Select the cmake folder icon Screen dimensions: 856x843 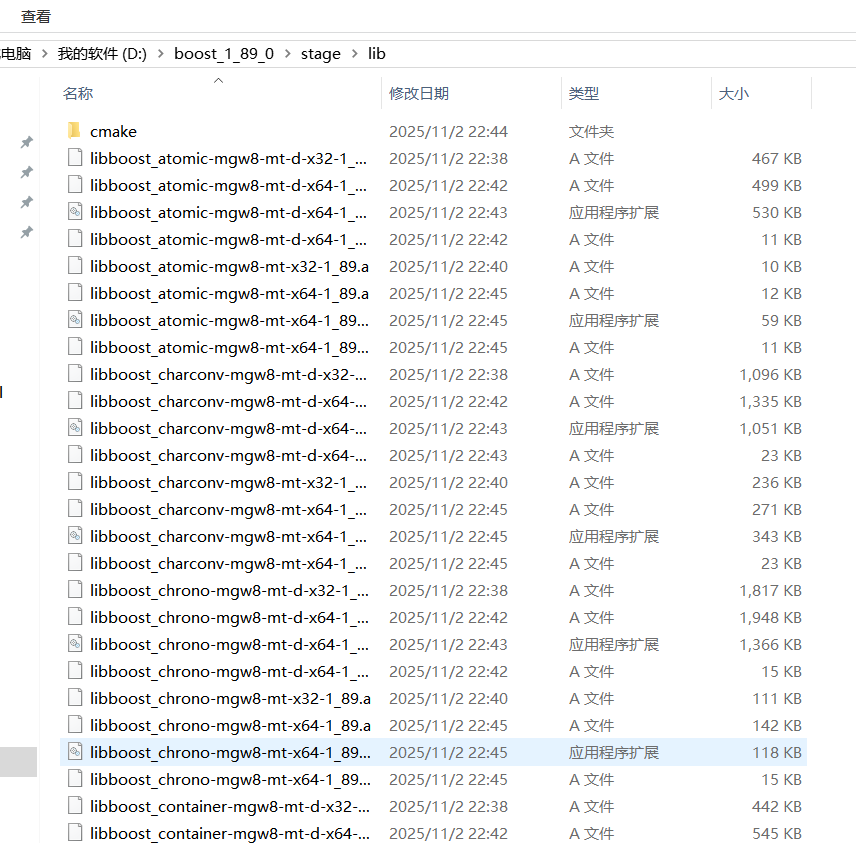[75, 131]
